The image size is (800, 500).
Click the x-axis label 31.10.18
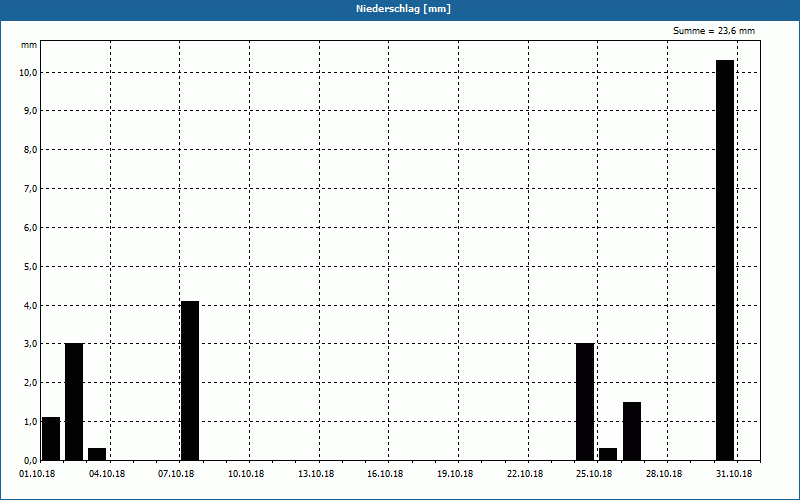pos(734,474)
